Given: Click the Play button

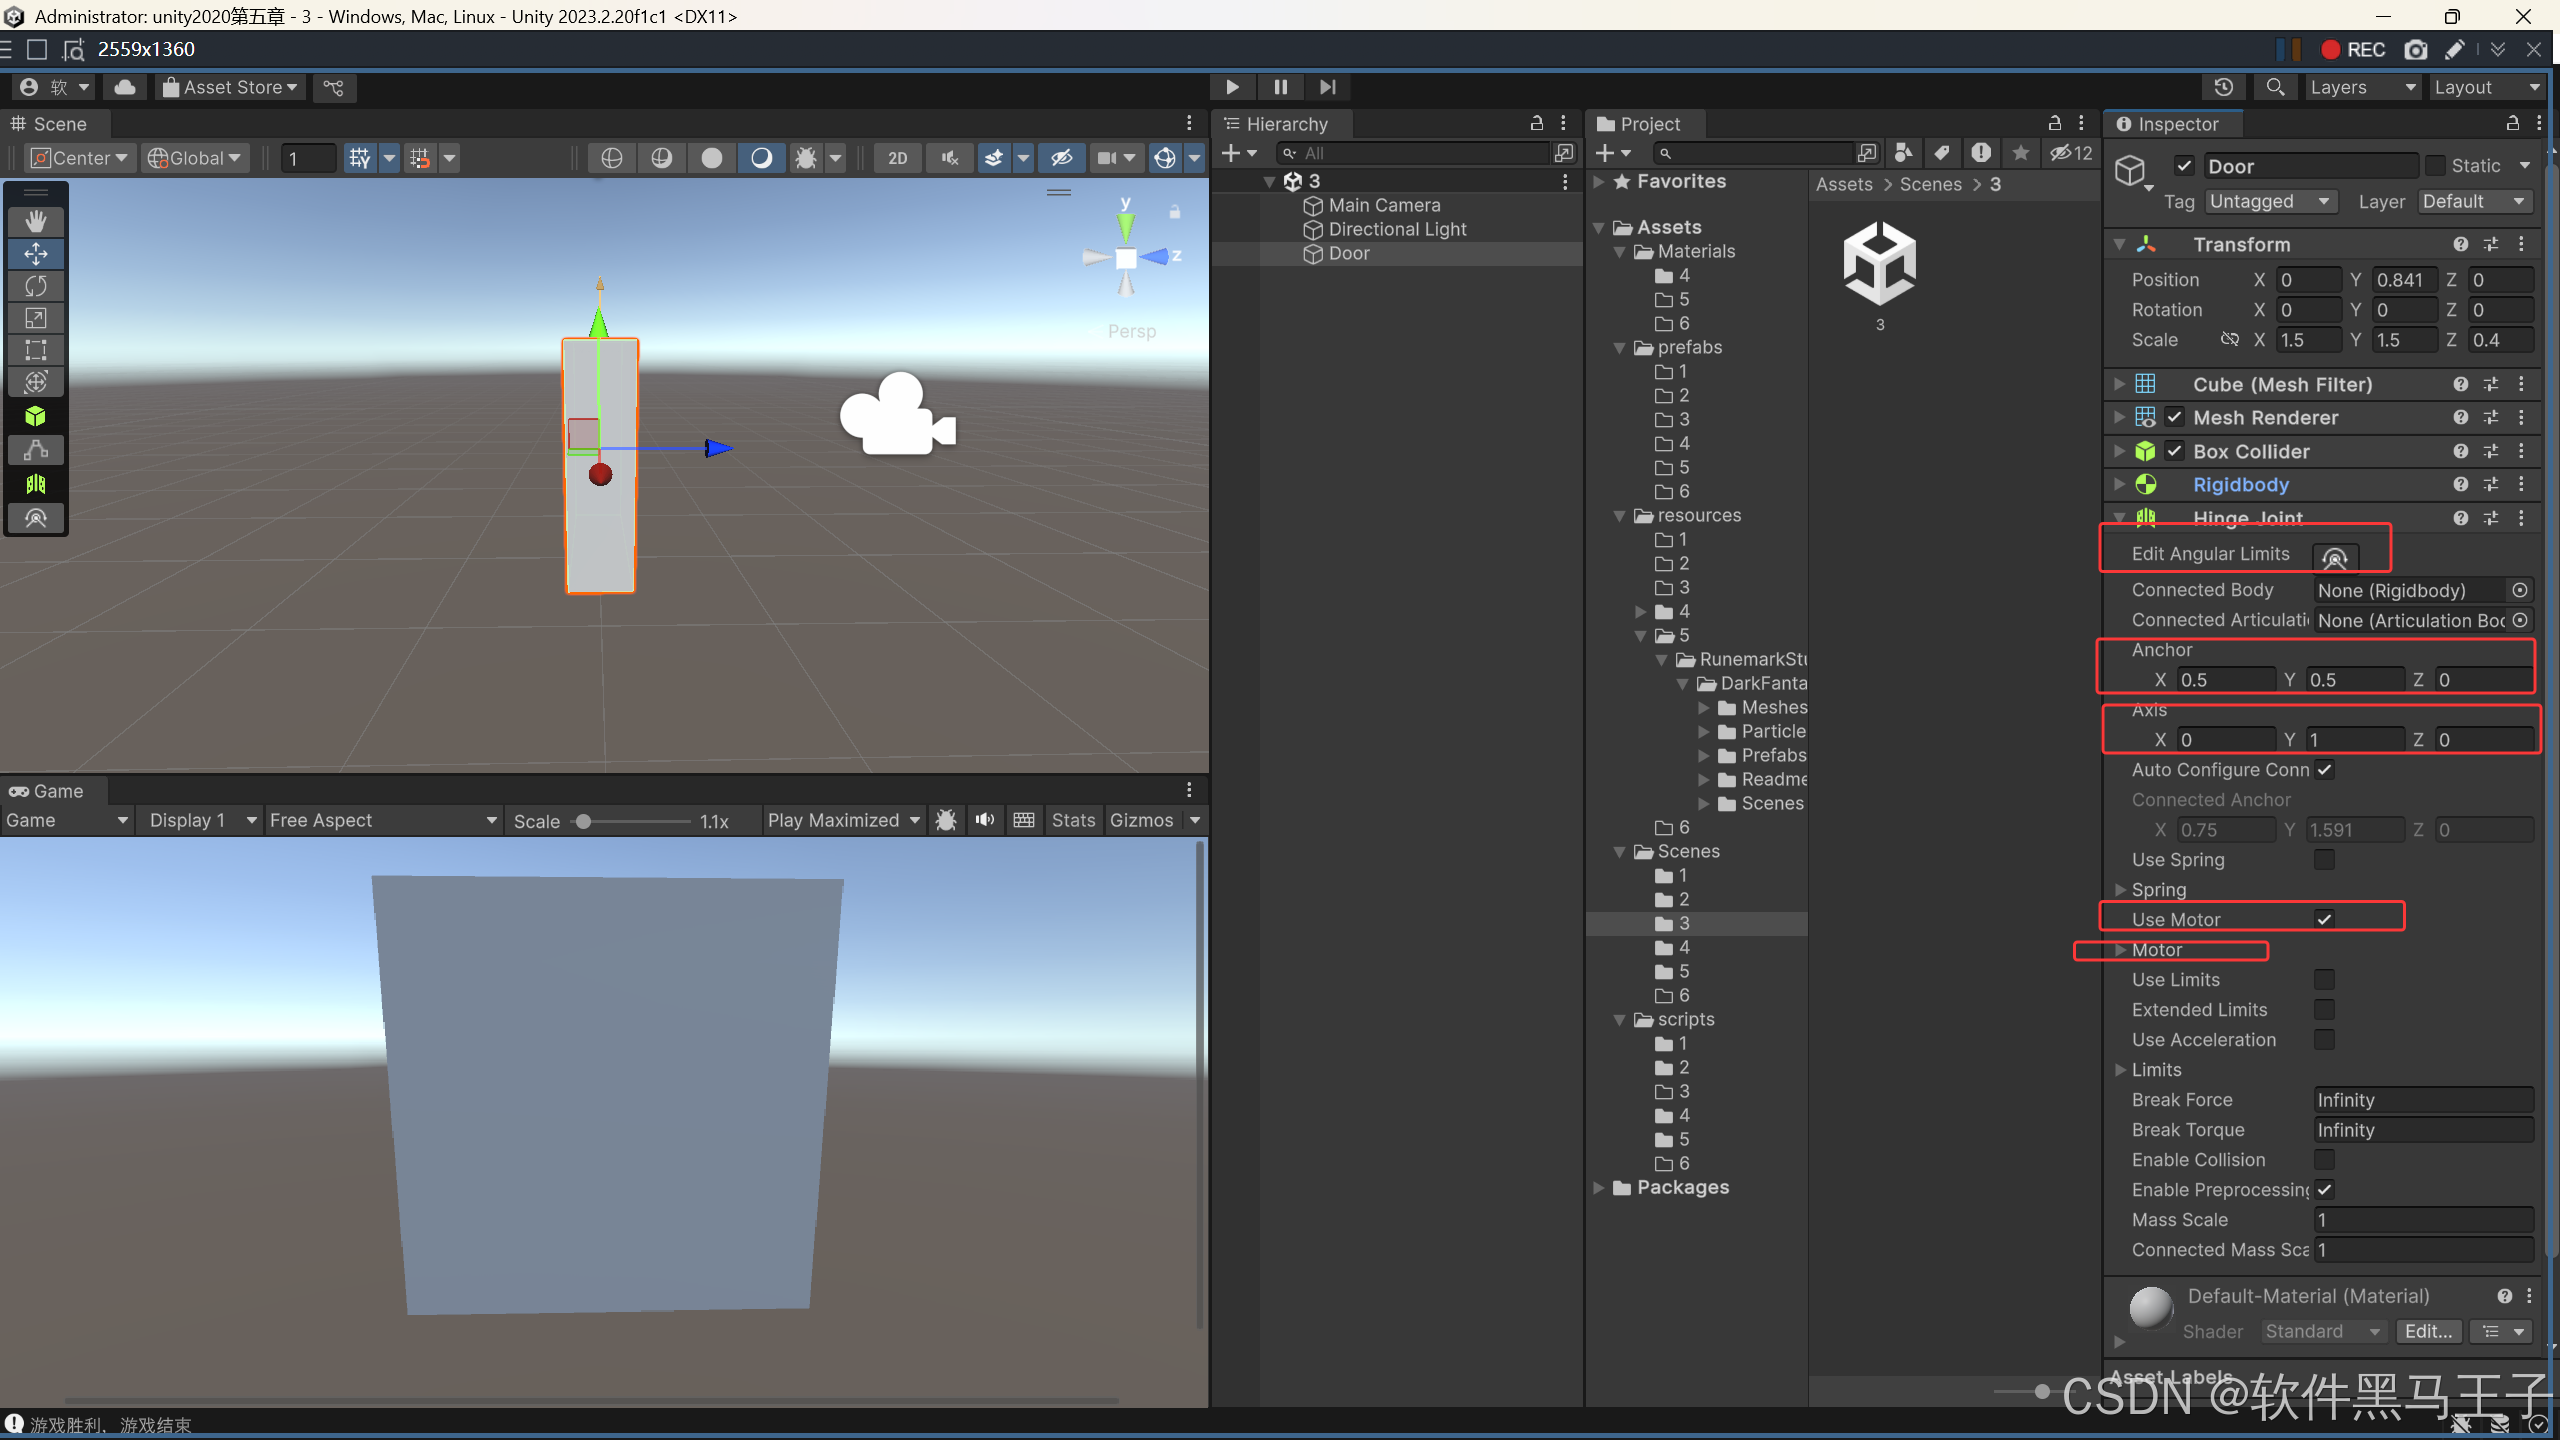Looking at the screenshot, I should [x=1232, y=87].
